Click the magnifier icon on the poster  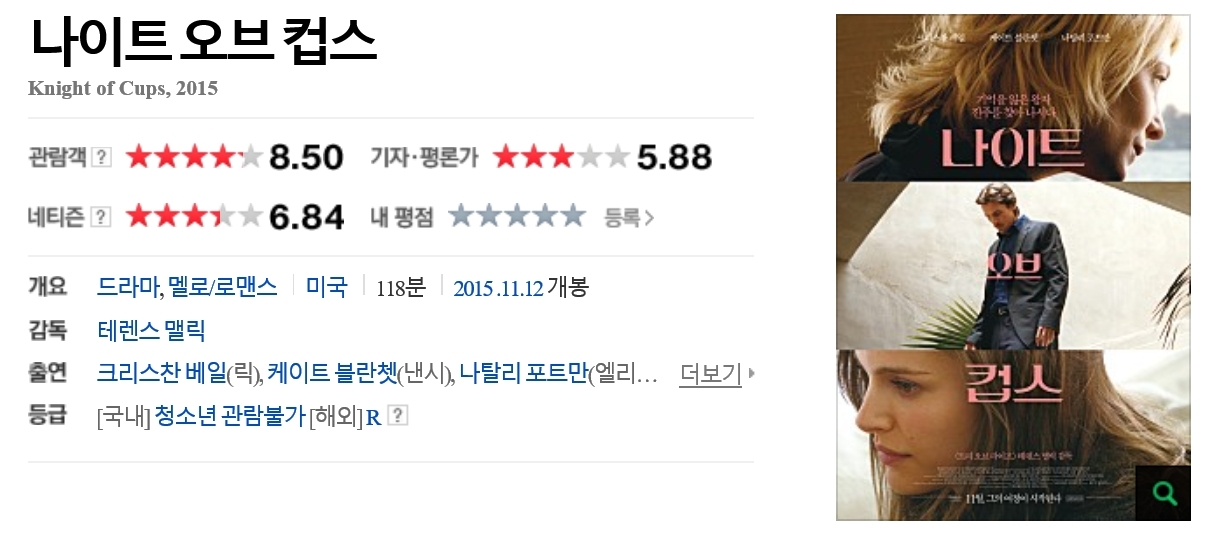1164,492
